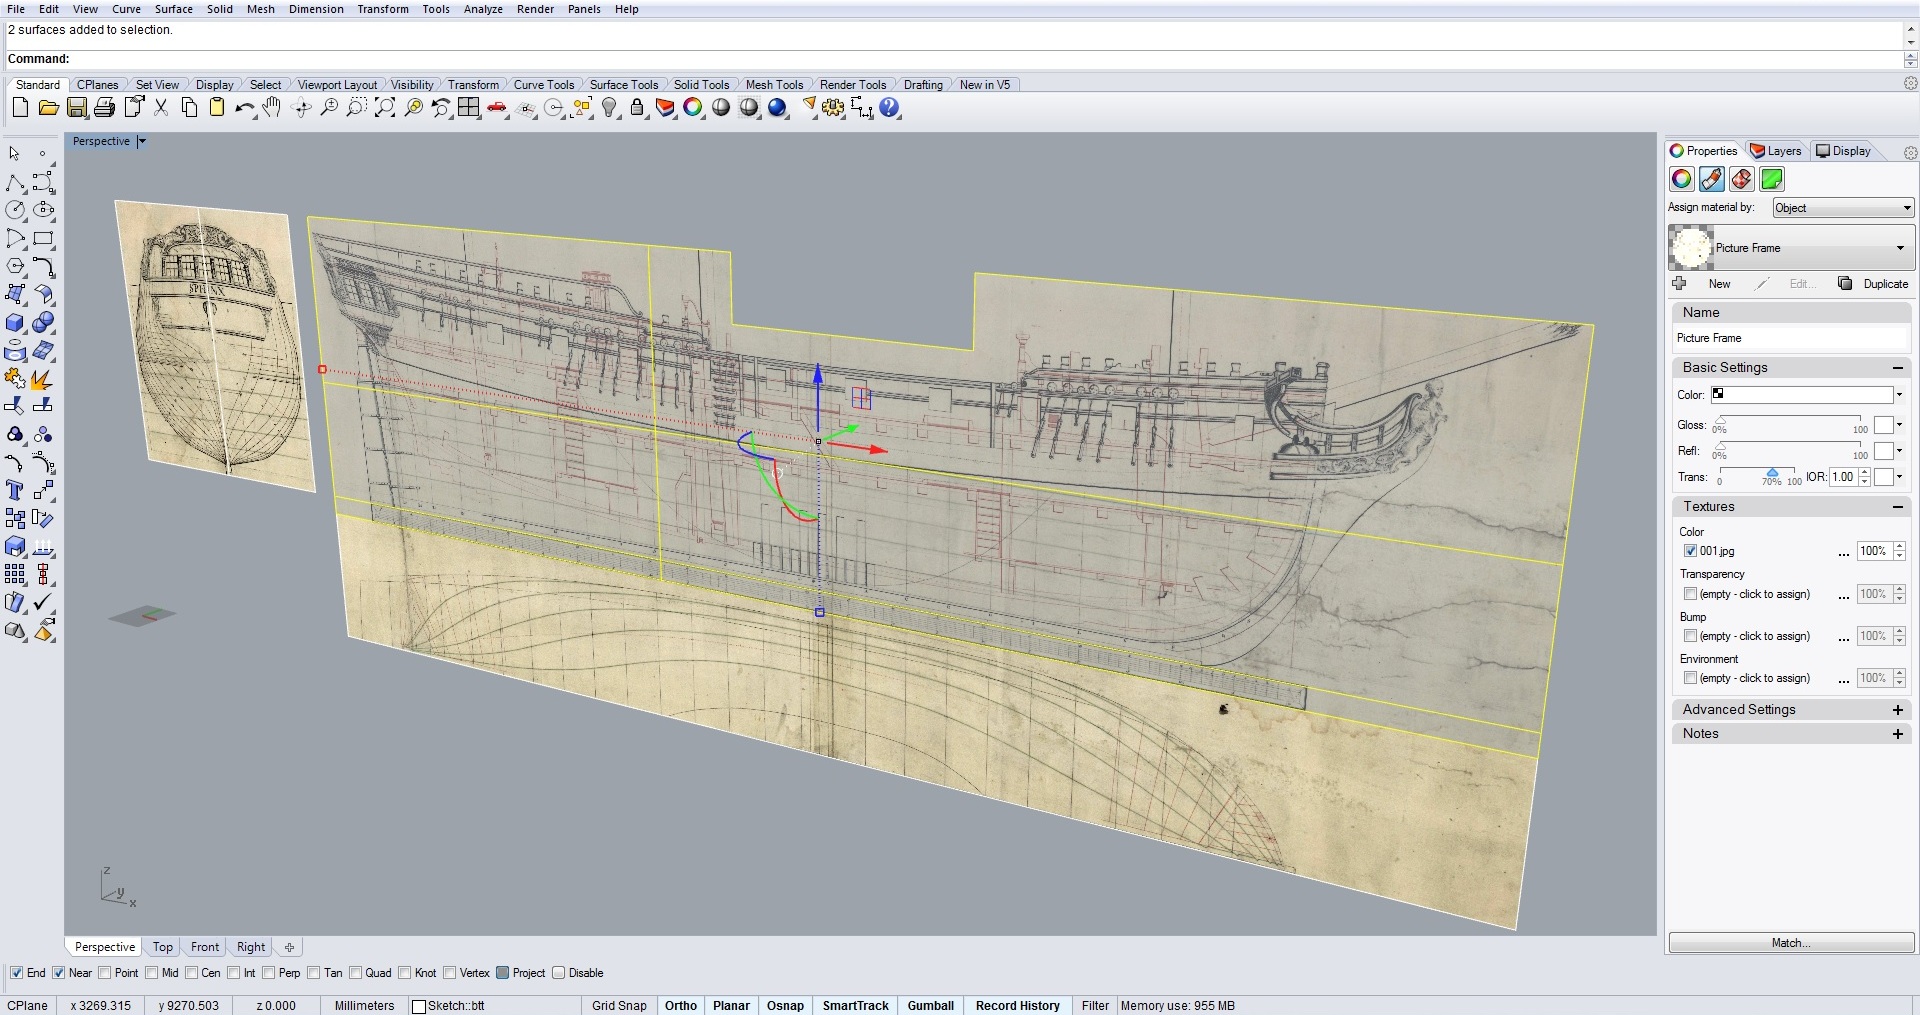Uncheck the 001.jpg color texture

(x=1690, y=551)
